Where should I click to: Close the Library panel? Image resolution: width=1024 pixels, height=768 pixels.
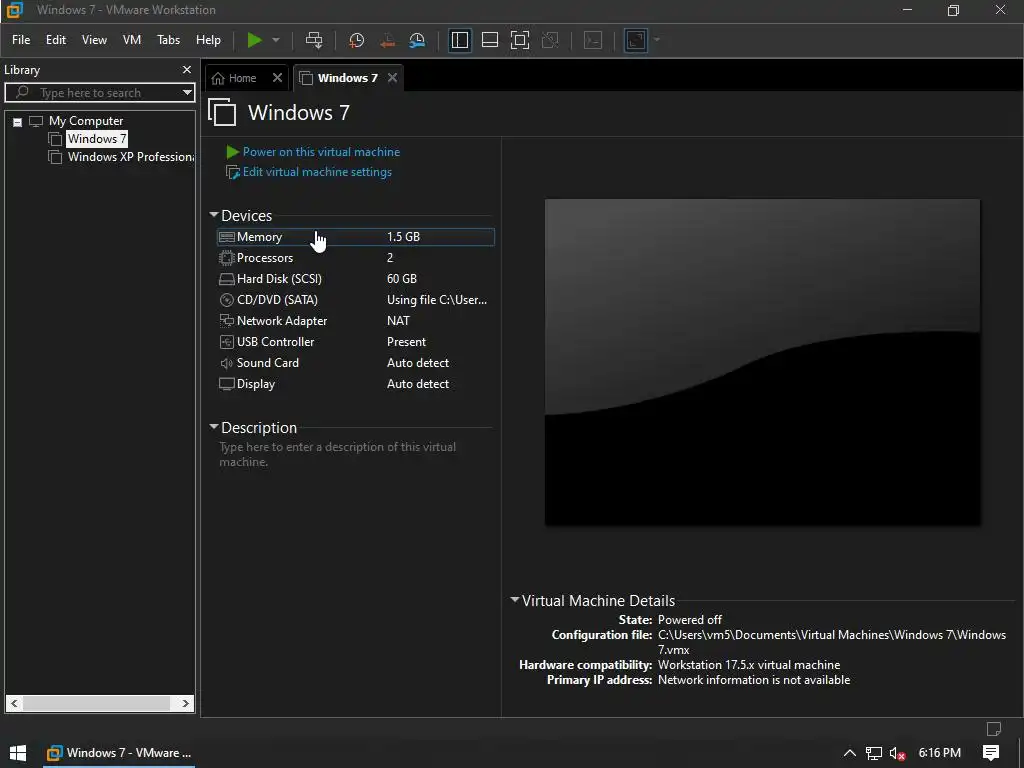187,69
